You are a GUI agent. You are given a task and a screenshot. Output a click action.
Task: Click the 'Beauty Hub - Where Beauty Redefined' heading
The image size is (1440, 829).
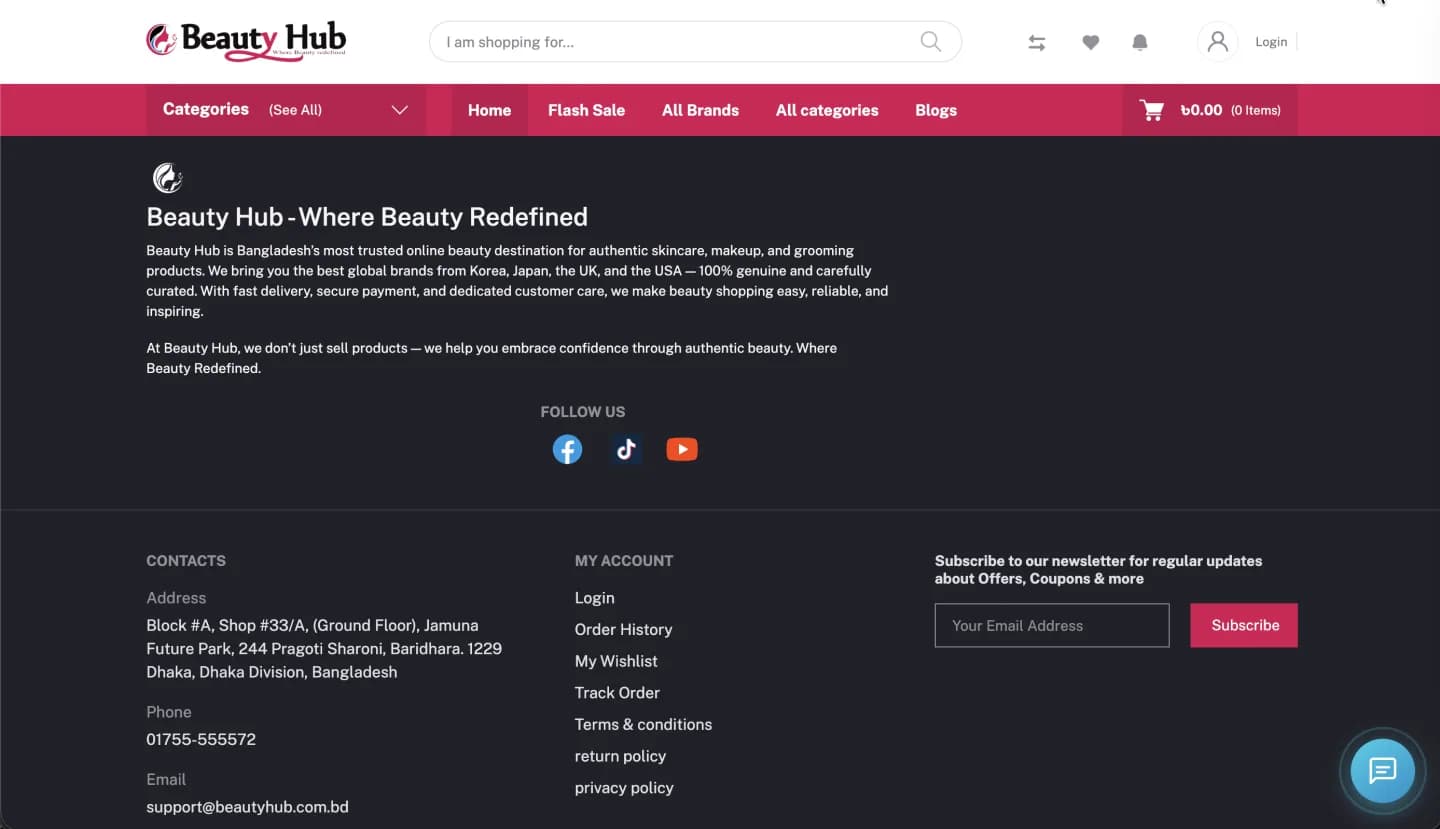coord(367,217)
